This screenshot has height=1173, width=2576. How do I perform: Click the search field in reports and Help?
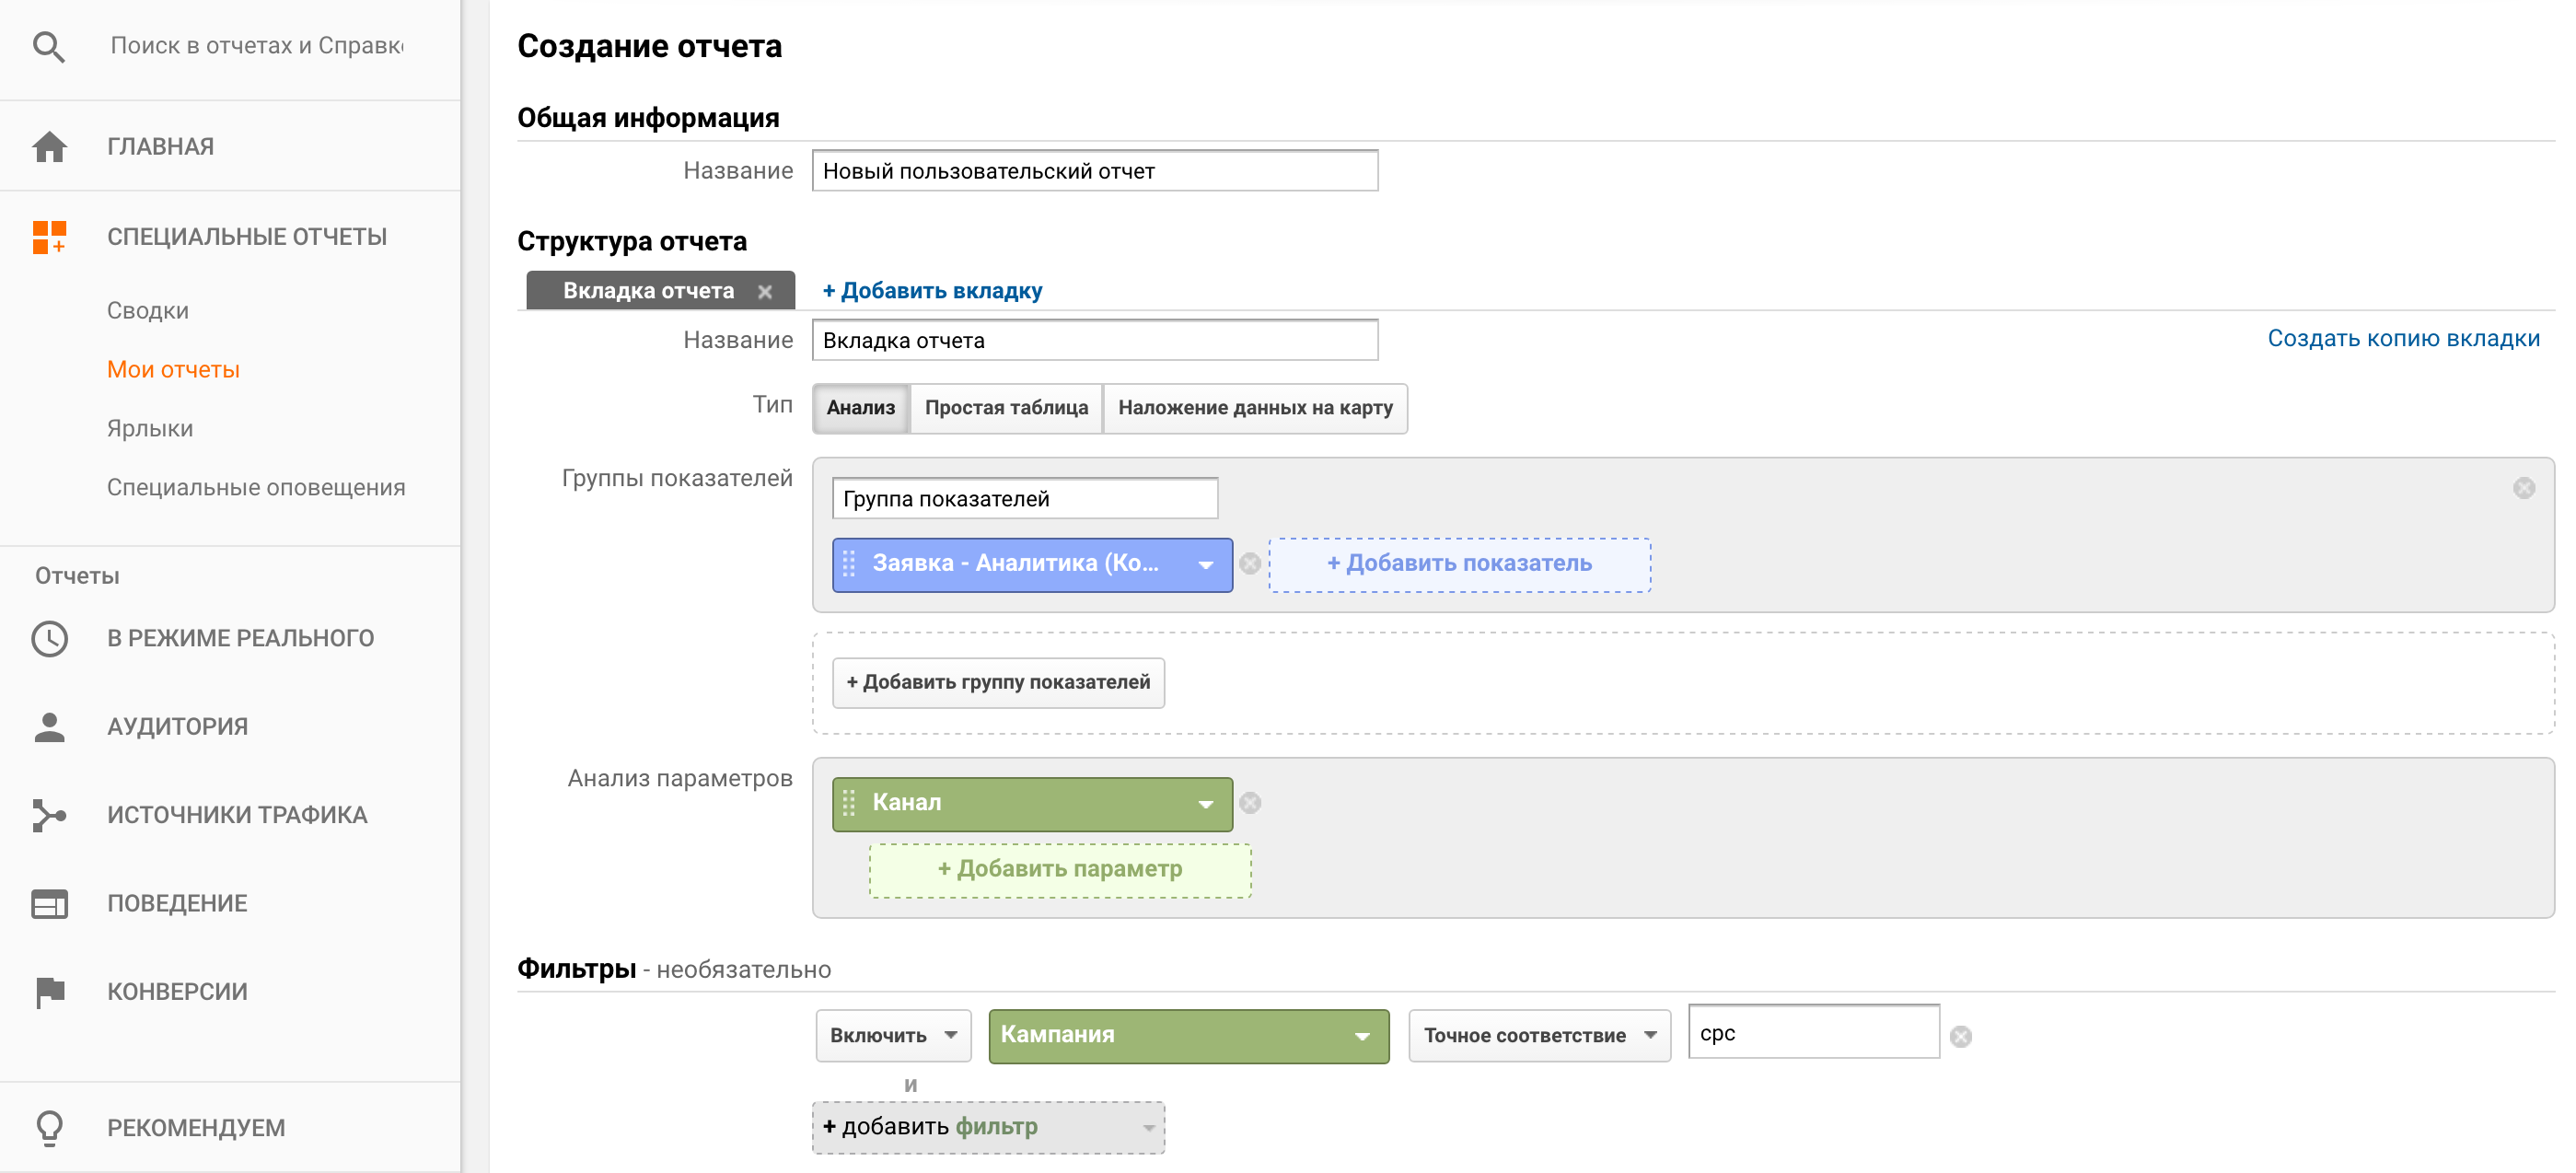click(257, 46)
